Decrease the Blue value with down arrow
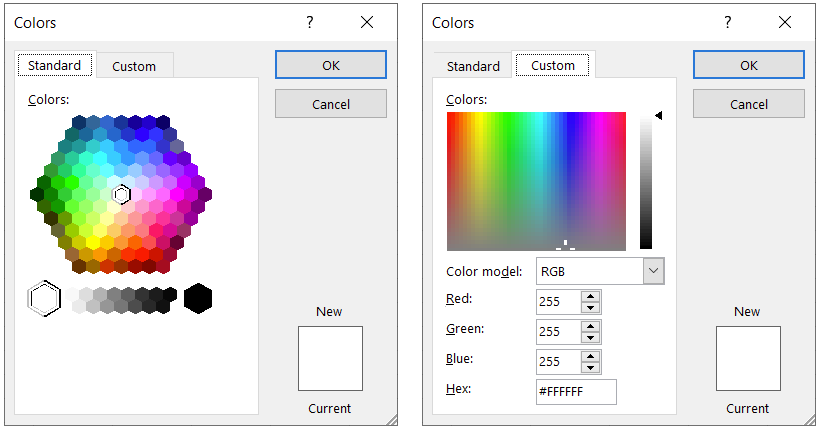 (x=591, y=367)
